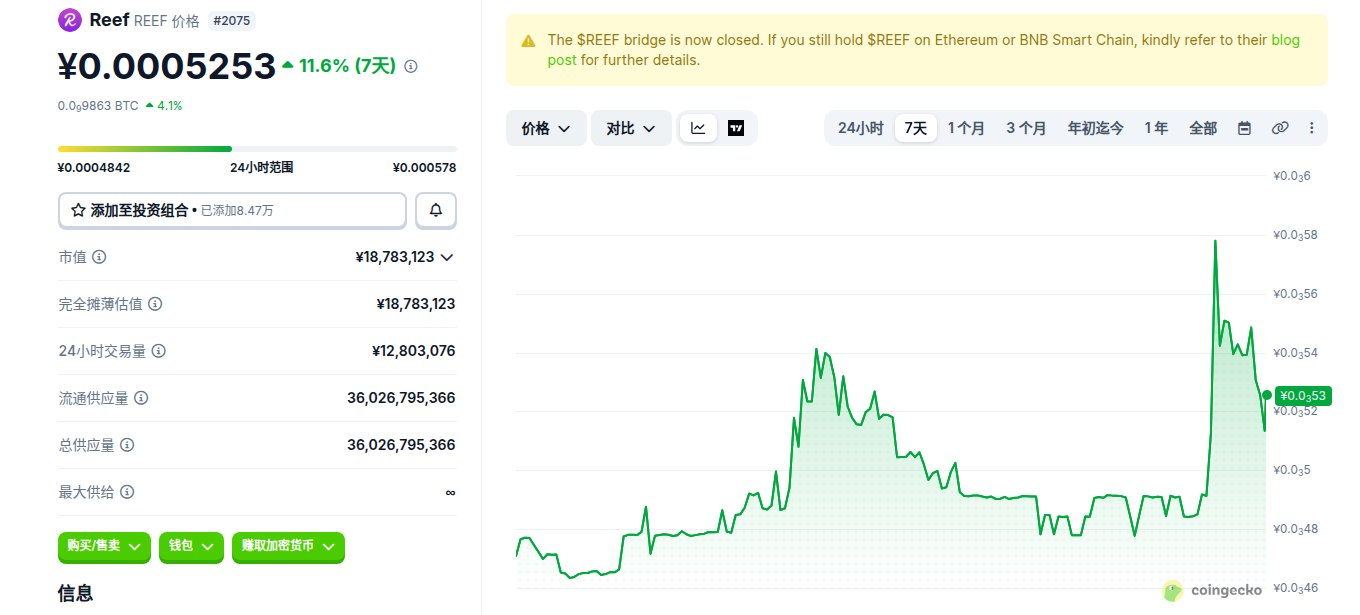Switch to the TradingView chart icon
Image resolution: width=1360 pixels, height=615 pixels.
point(736,128)
